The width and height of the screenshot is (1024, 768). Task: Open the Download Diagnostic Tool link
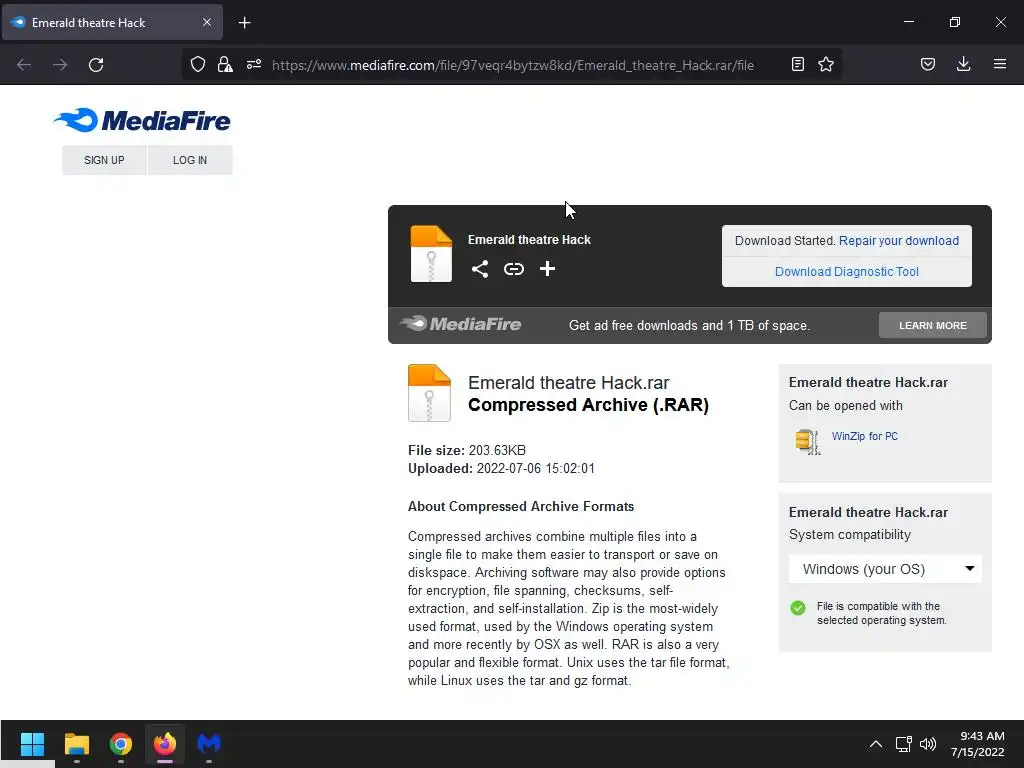(846, 272)
